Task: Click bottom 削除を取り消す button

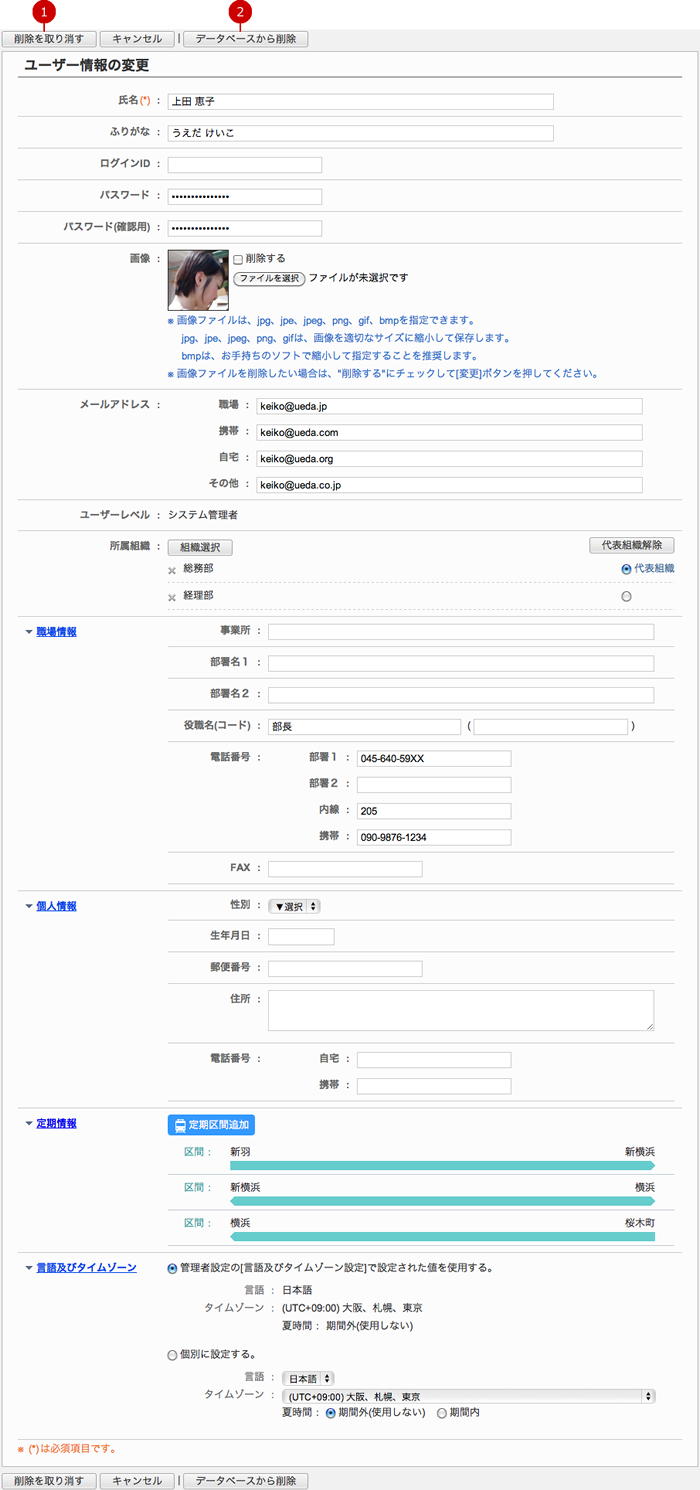Action: coord(49,1481)
